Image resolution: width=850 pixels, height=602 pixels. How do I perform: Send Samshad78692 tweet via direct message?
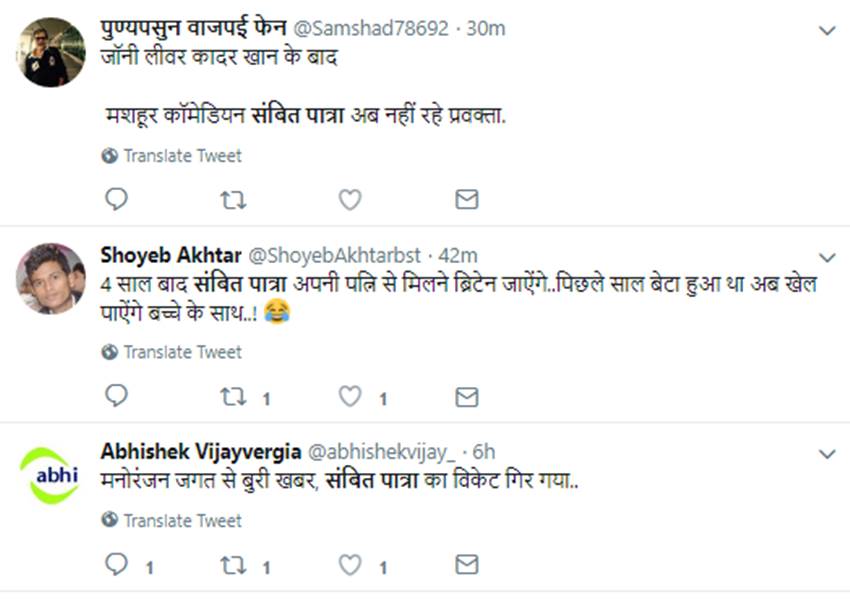pos(466,199)
